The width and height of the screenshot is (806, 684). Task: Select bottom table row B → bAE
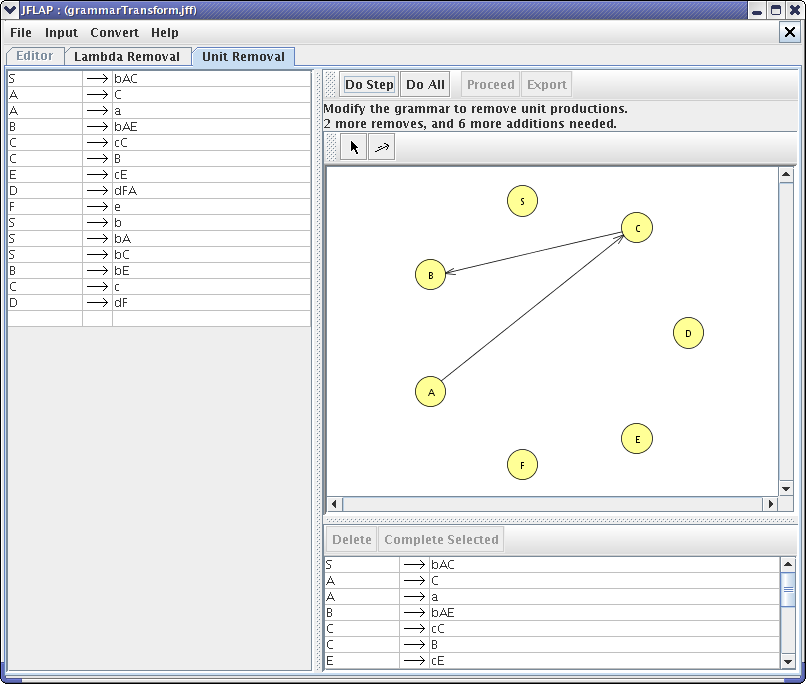(553, 613)
